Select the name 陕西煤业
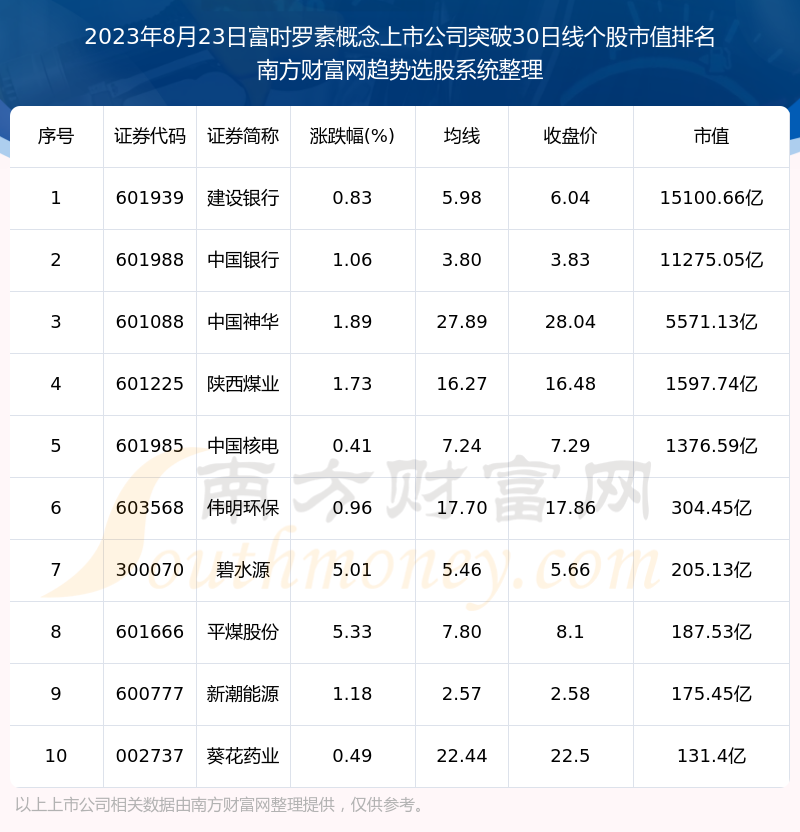 (243, 384)
